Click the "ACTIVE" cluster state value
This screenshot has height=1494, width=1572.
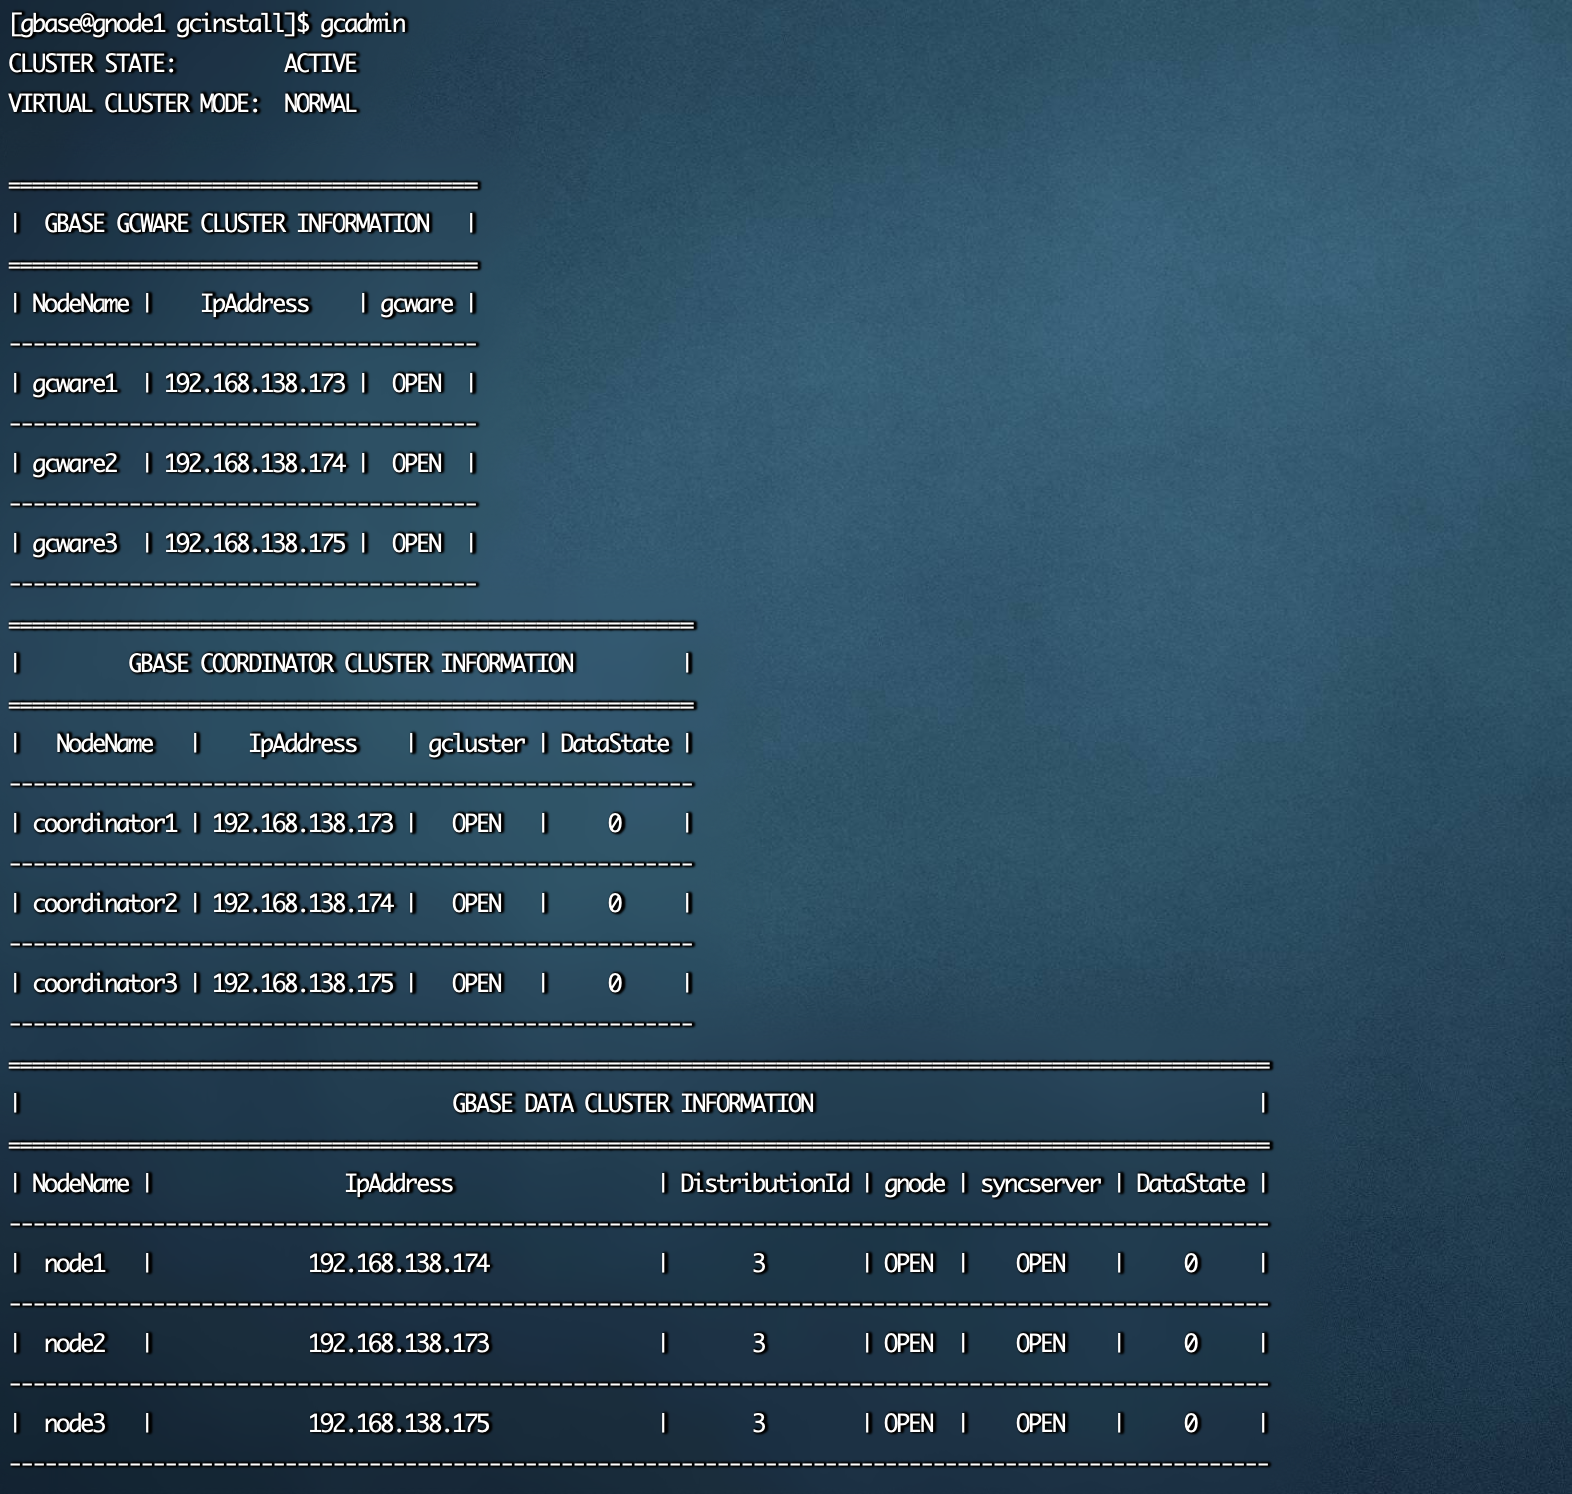[x=320, y=64]
